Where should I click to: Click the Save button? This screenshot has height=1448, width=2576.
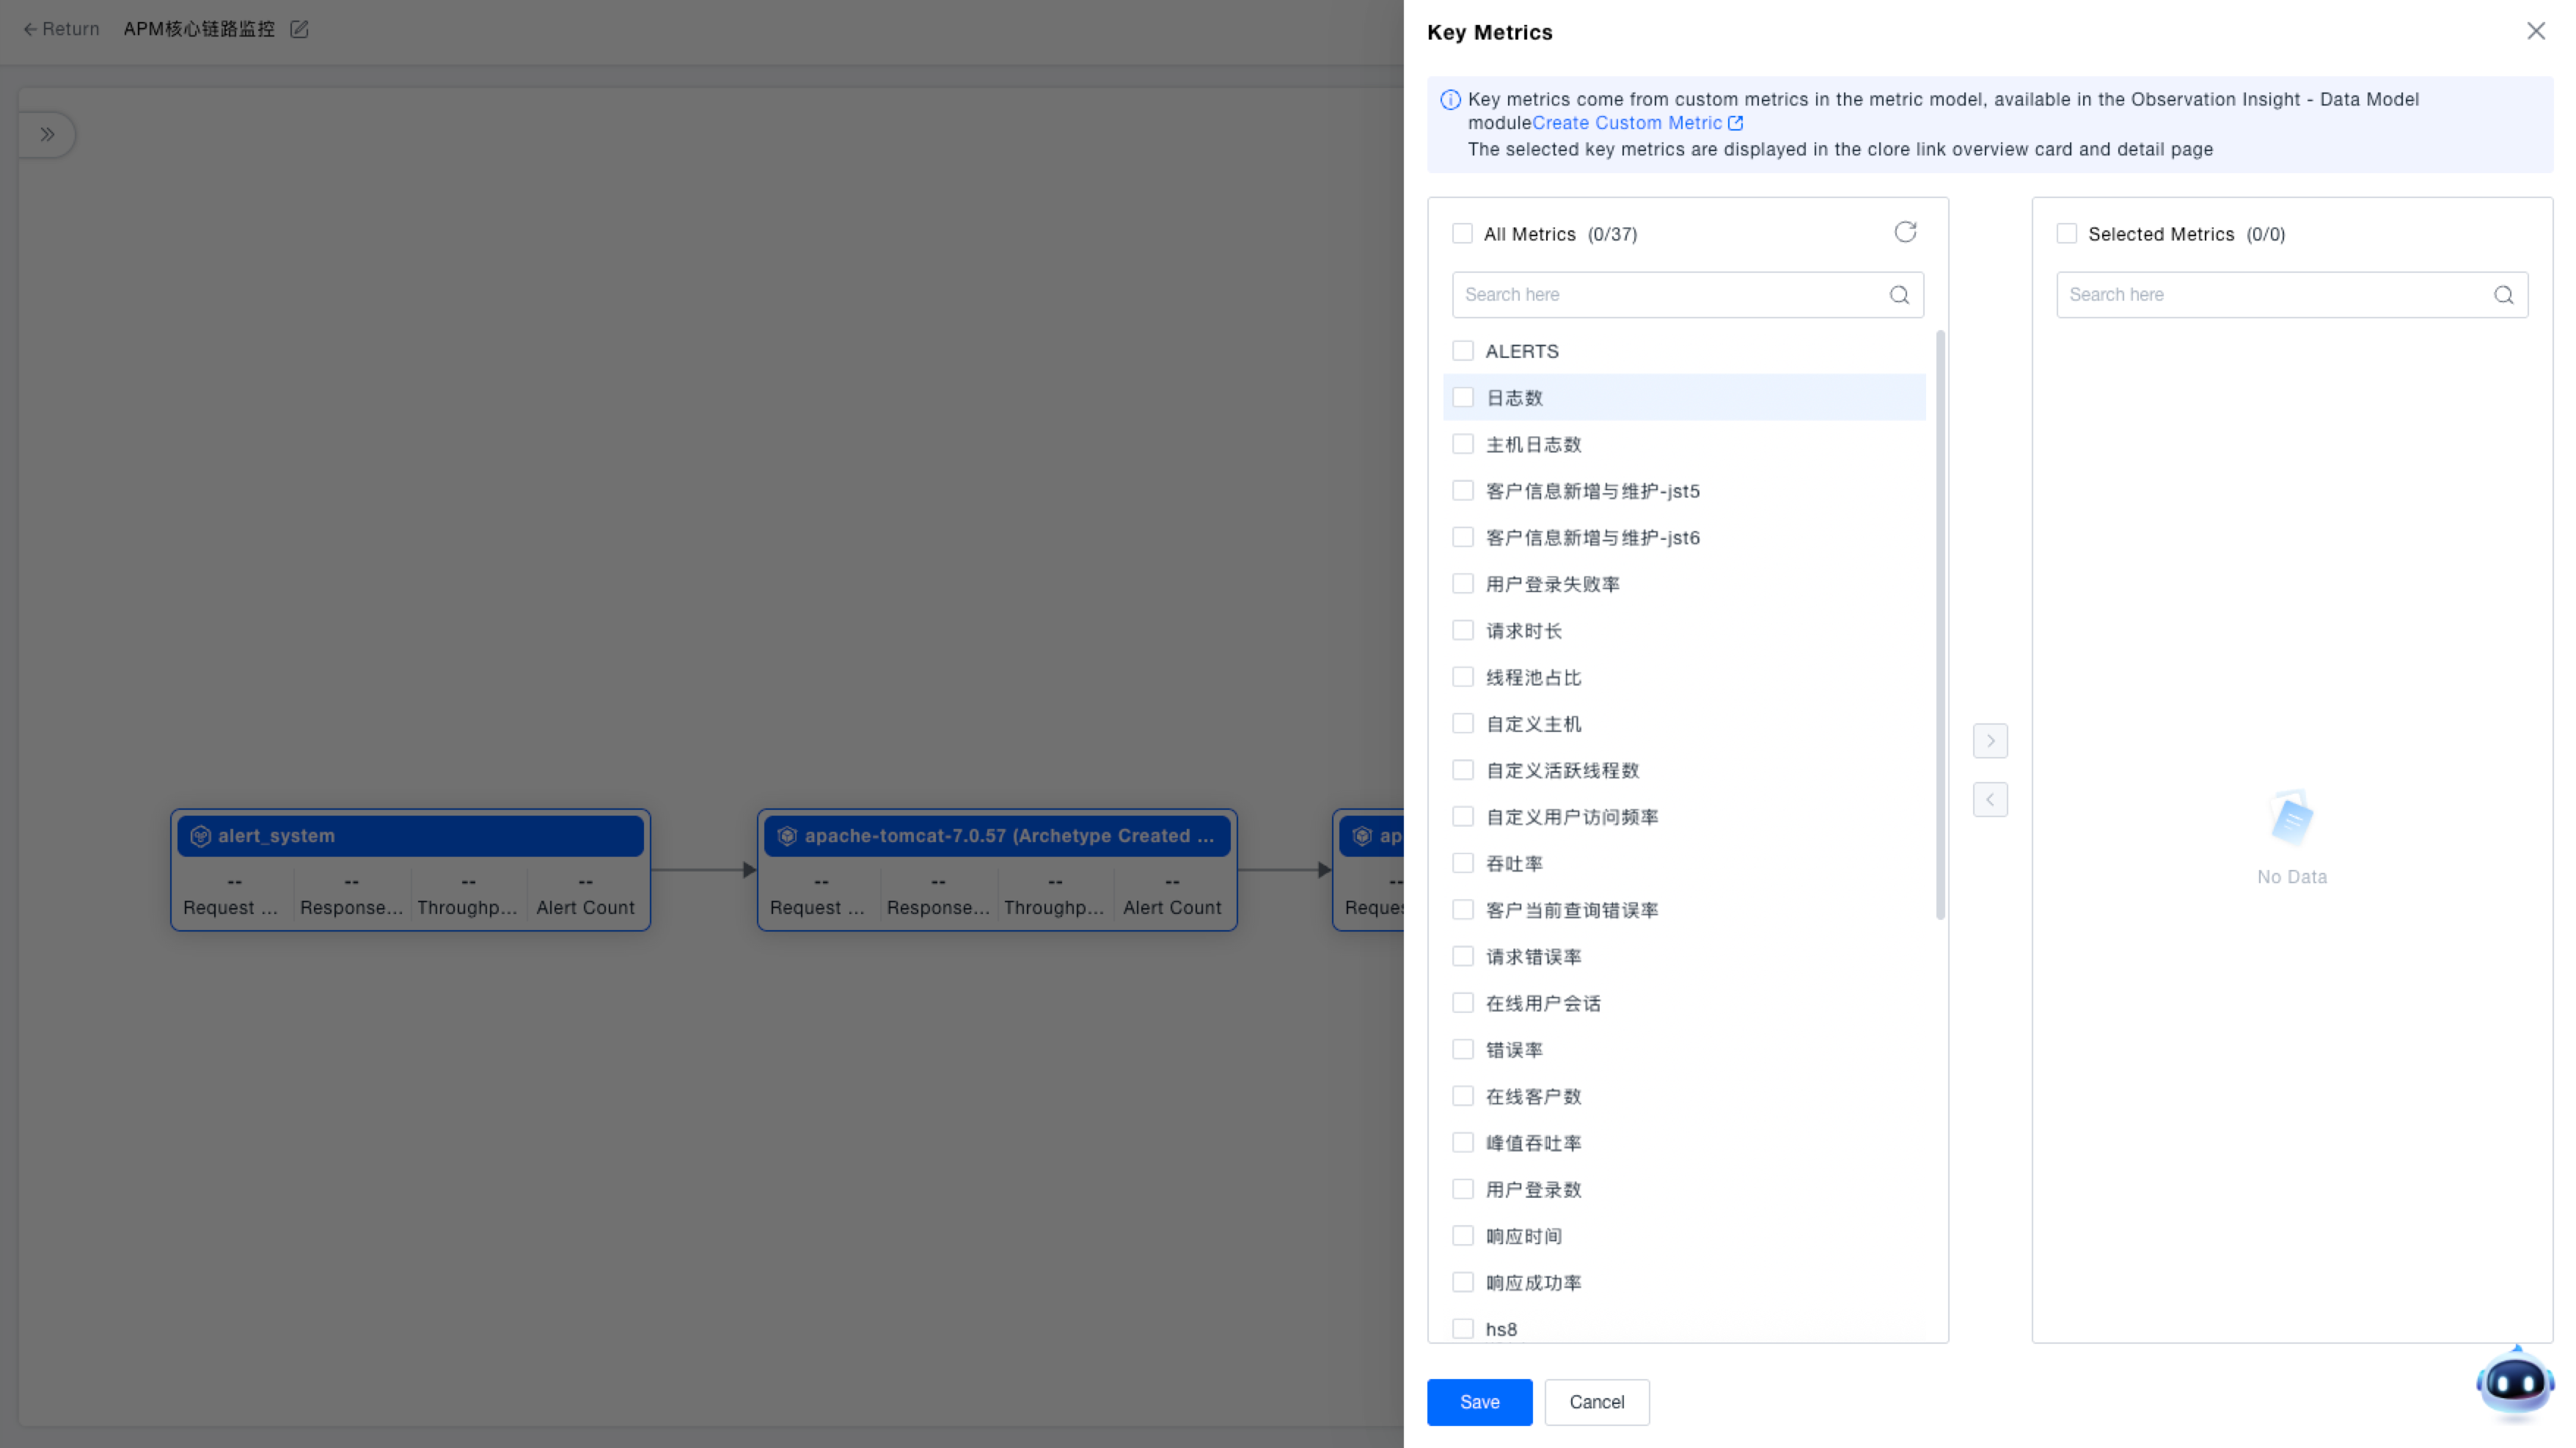click(1479, 1402)
